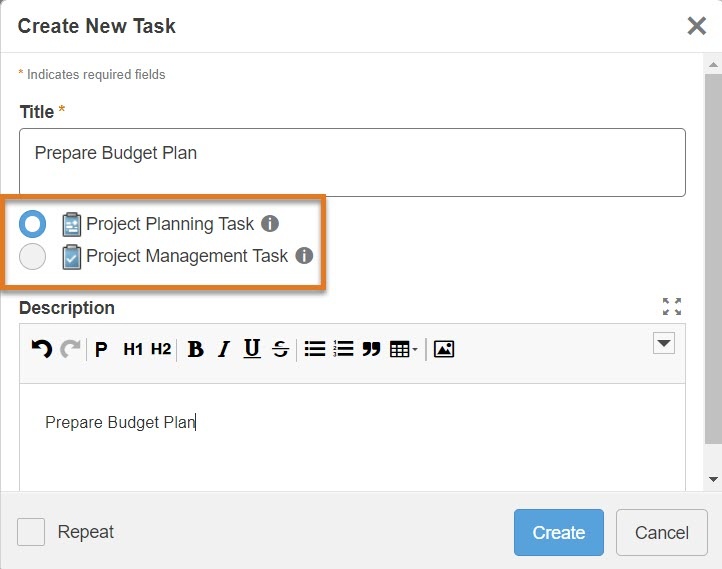Set paragraph style with P button
This screenshot has width=722, height=569.
coord(102,349)
